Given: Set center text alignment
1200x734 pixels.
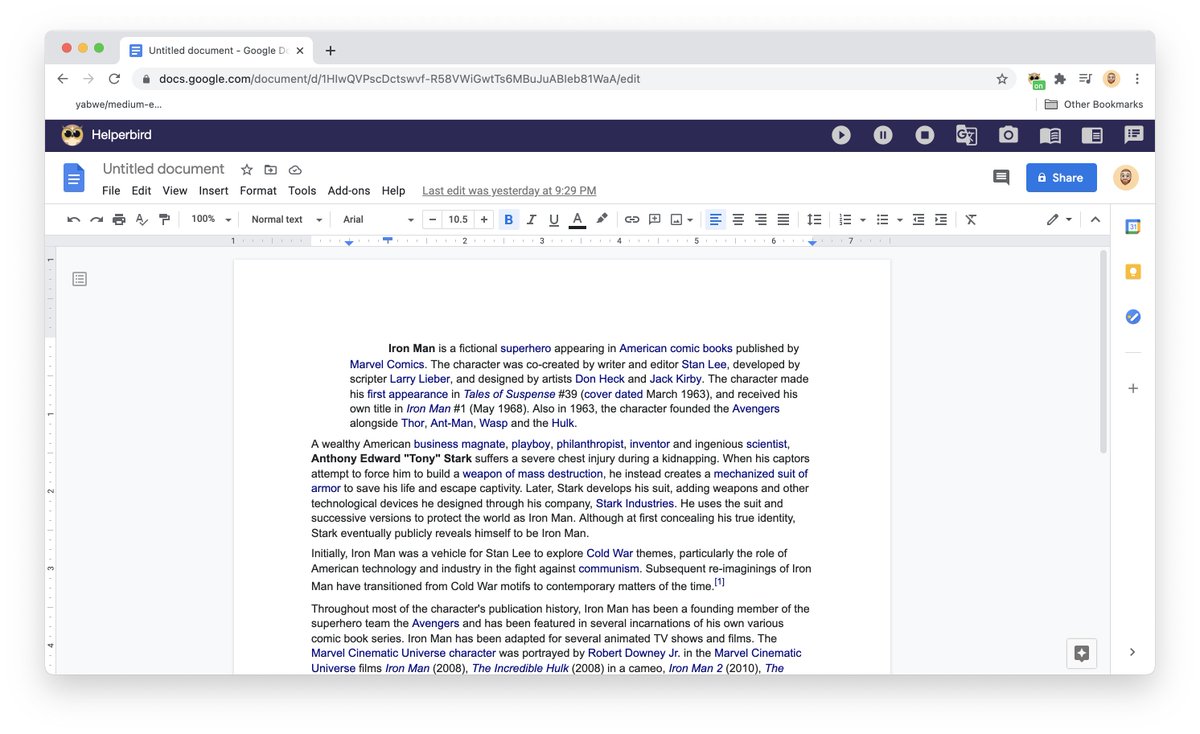Looking at the screenshot, I should tap(738, 220).
